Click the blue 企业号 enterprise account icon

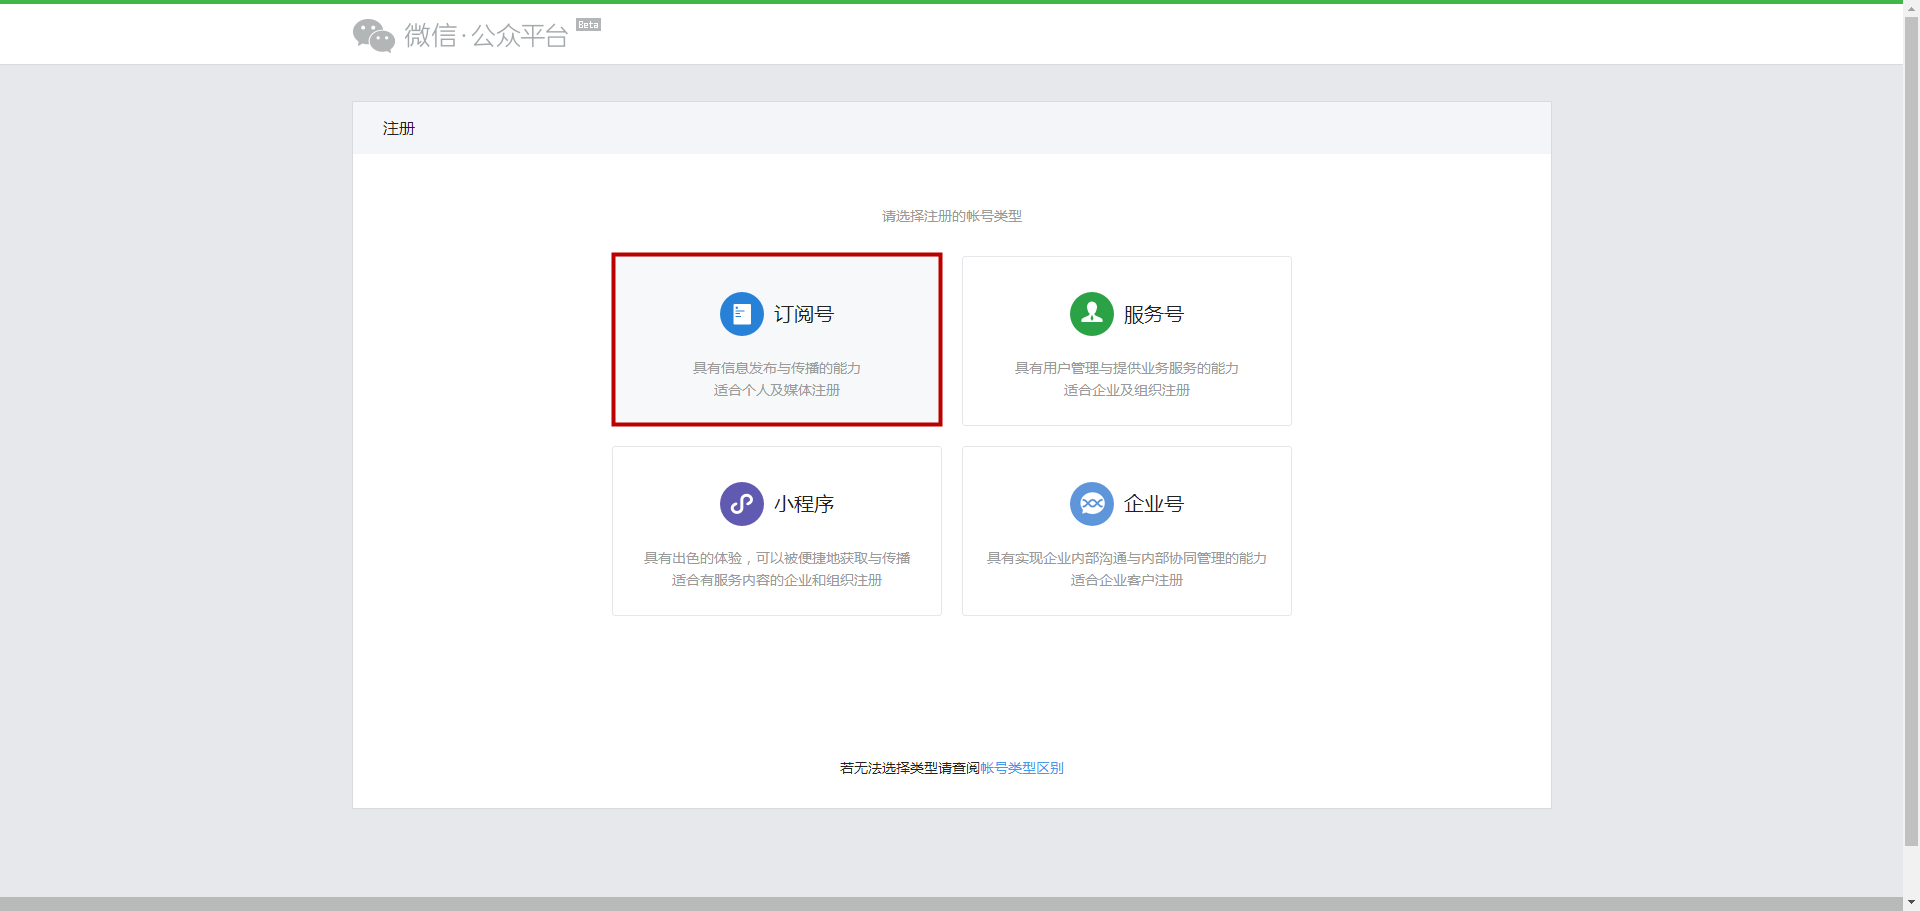point(1091,503)
